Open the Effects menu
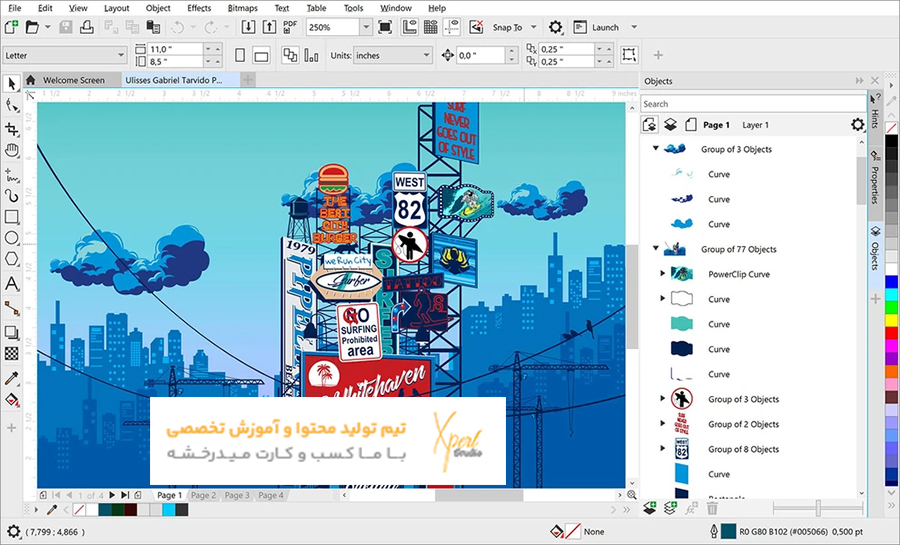The image size is (900, 545). pyautogui.click(x=199, y=8)
